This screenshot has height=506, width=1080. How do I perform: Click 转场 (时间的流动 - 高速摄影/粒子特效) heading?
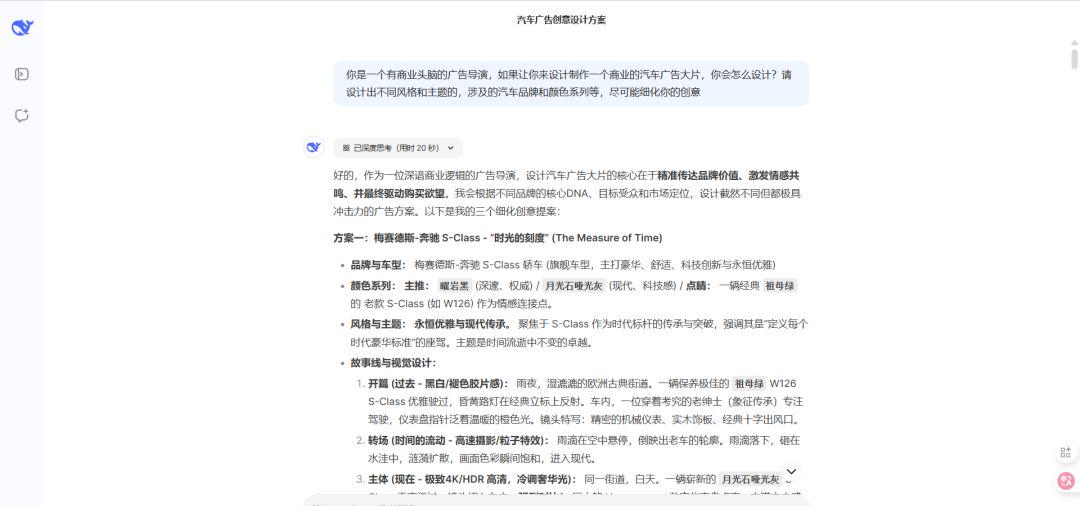click(x=458, y=440)
